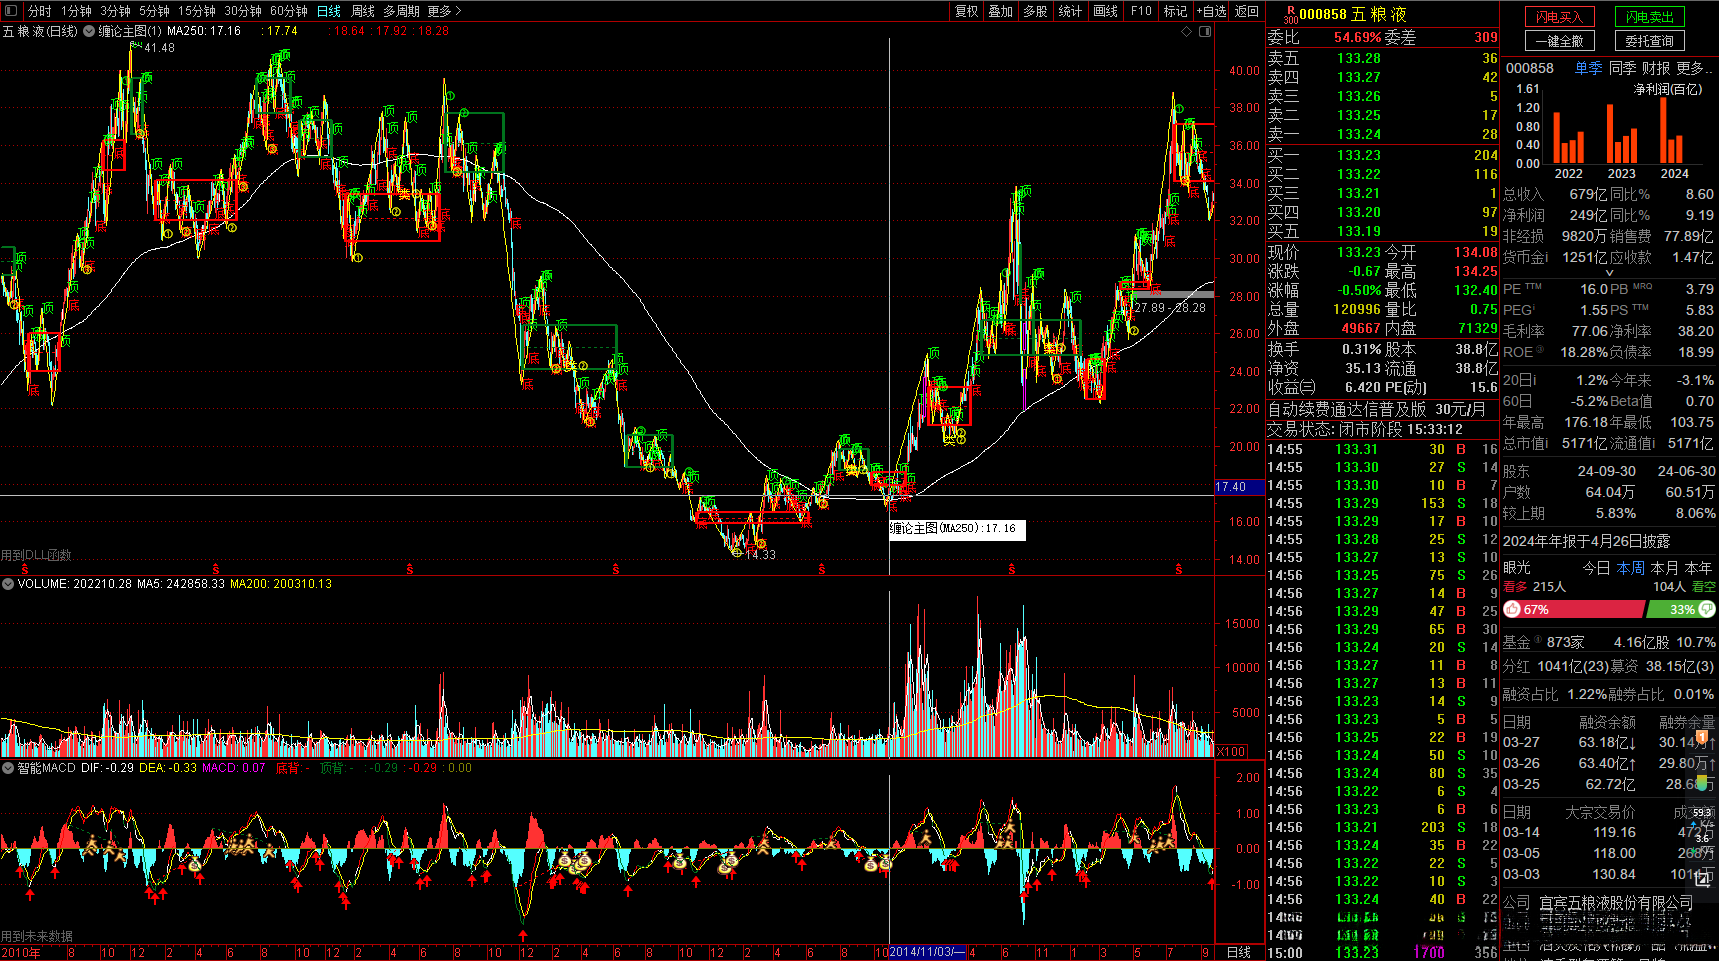Open the 统计 statistics tool
This screenshot has width=1719, height=961.
1070,11
